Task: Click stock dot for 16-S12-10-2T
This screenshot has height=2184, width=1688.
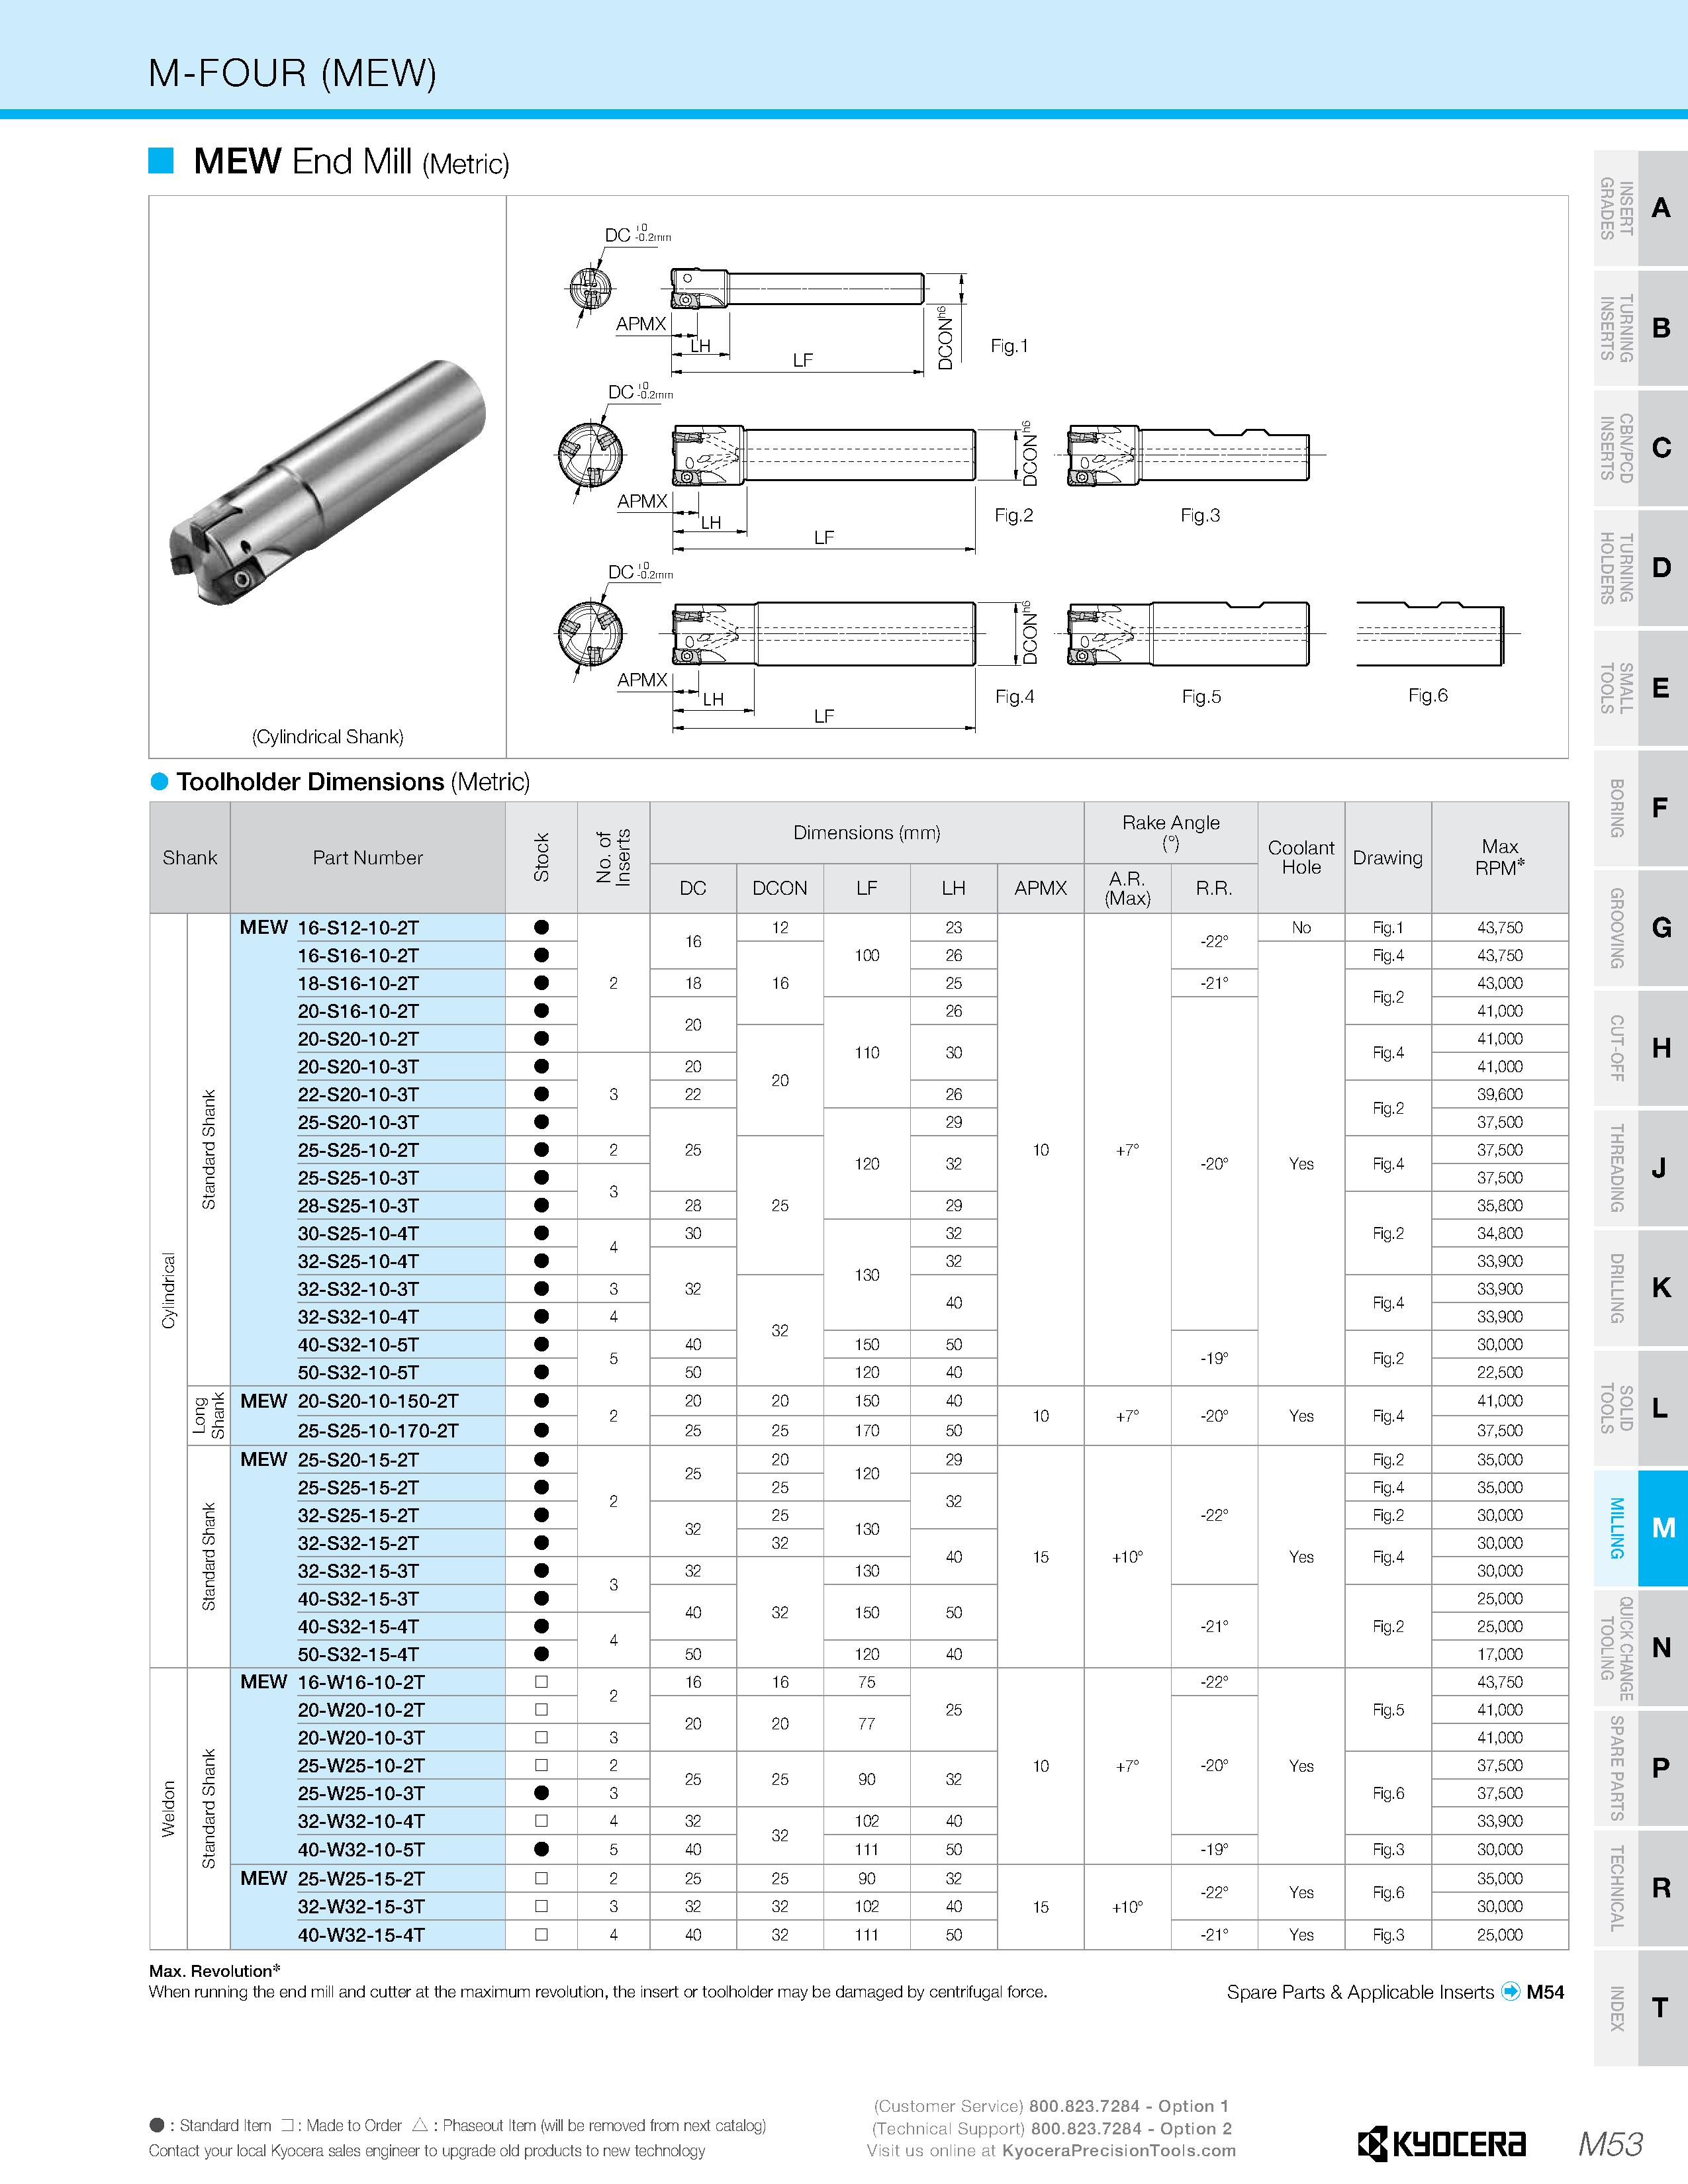Action: pos(541,927)
